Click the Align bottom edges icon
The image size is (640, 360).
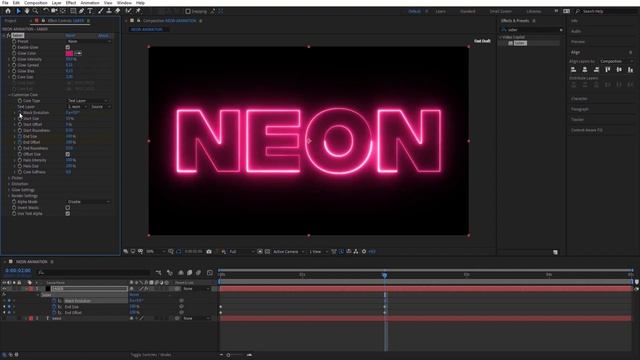tap(631, 70)
